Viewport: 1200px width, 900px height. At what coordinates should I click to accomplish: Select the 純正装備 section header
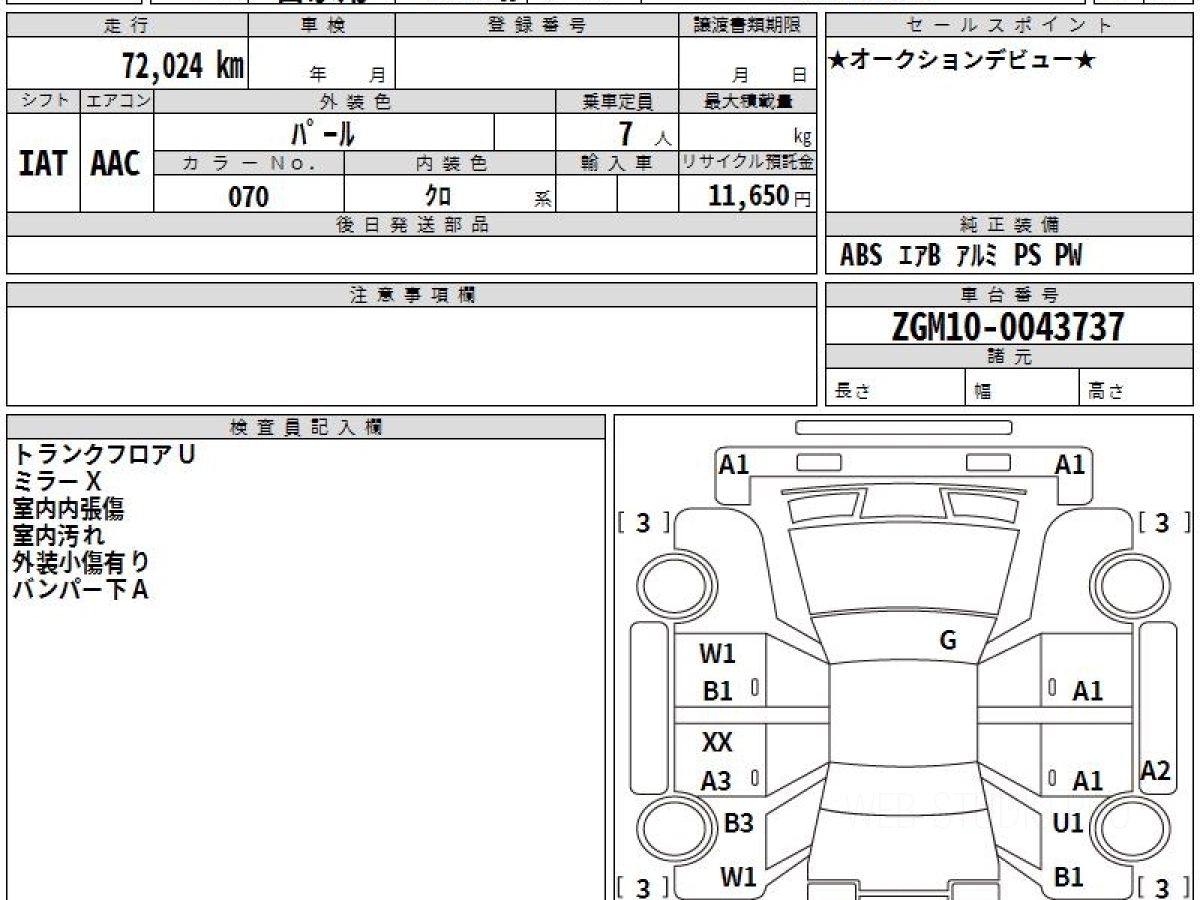[1009, 225]
